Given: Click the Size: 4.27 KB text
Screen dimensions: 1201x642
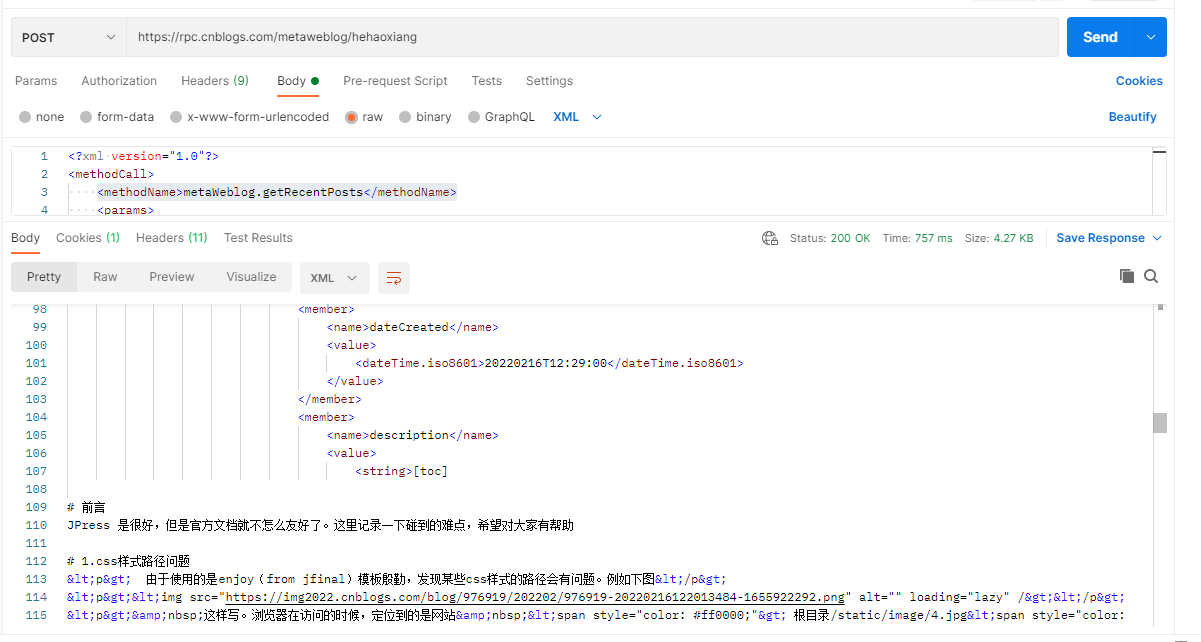Looking at the screenshot, I should click(x=999, y=238).
